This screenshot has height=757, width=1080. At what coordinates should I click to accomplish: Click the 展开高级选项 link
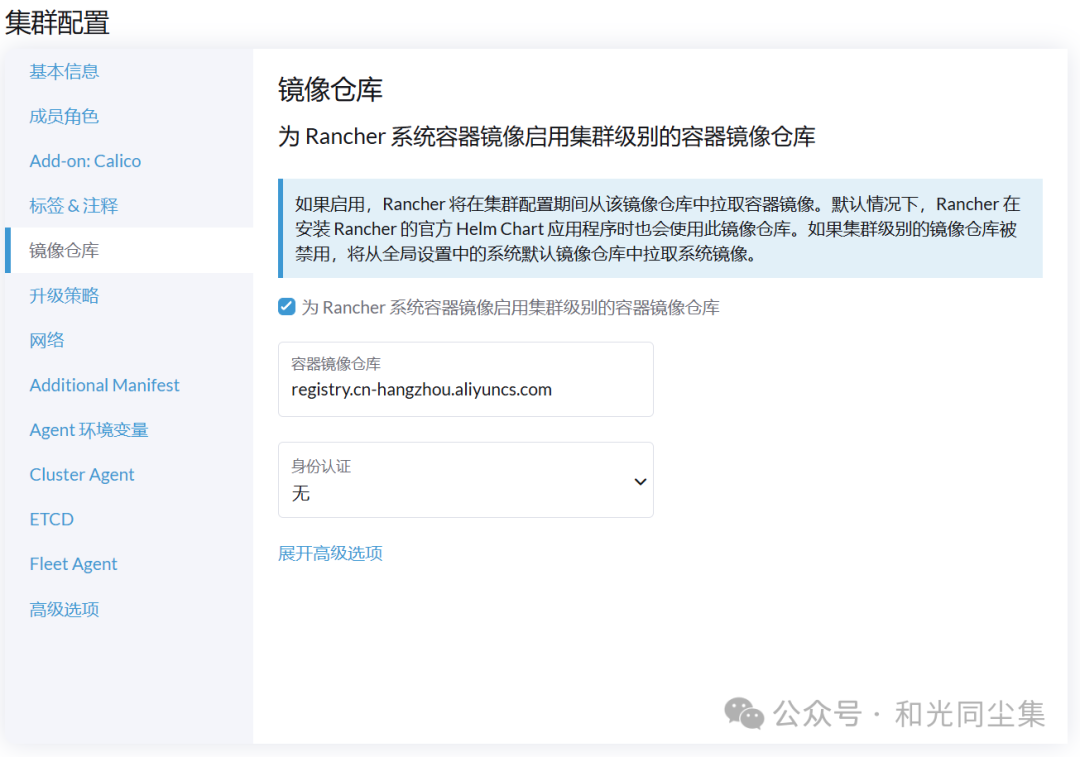(x=330, y=553)
